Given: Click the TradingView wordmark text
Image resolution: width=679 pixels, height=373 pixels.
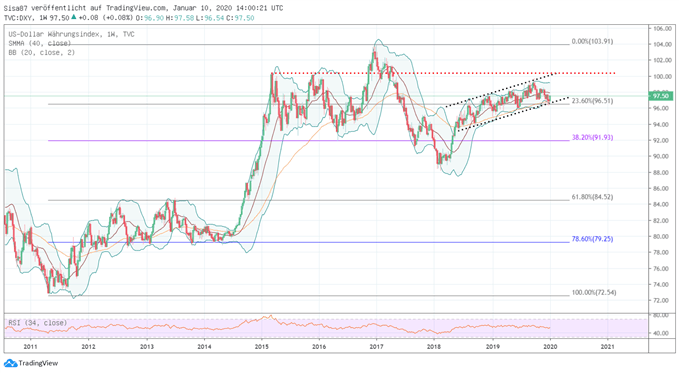Looking at the screenshot, I should (x=38, y=363).
